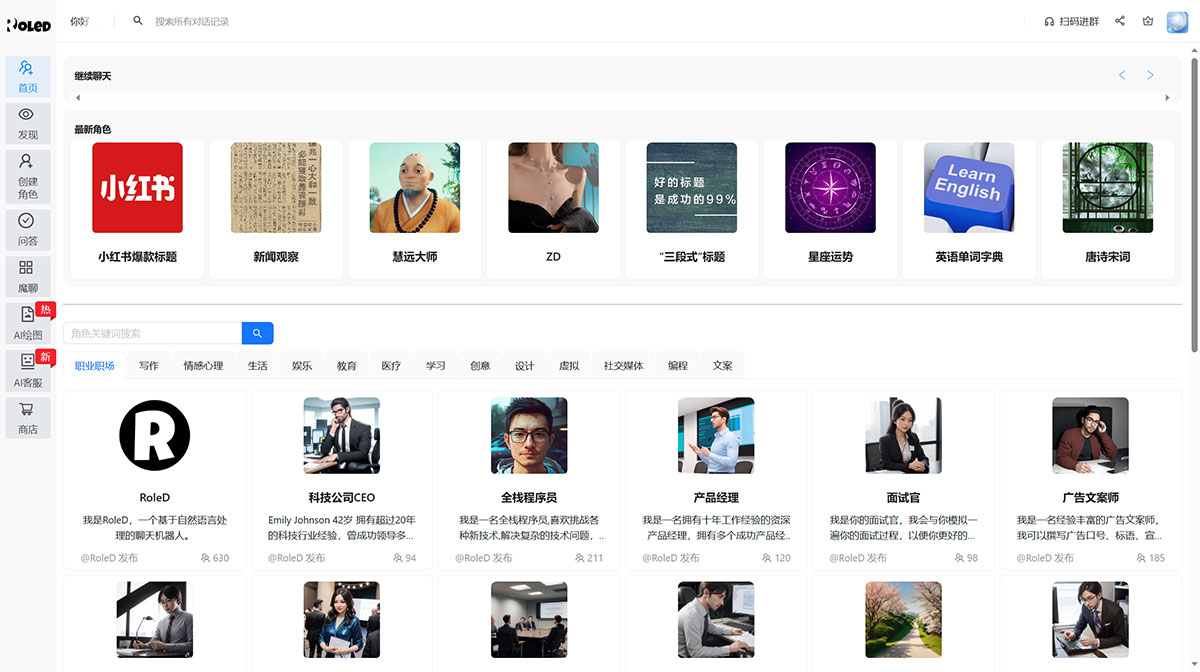The width and height of the screenshot is (1200, 672).
Task: Open the AI客服 panel from the sidebar
Action: click(x=27, y=370)
